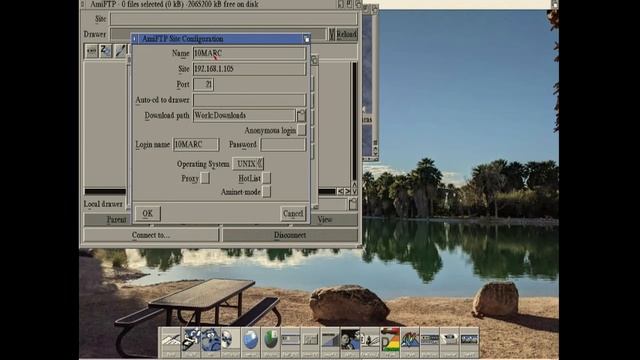Click OK in Site Configuration dialog
Viewport: 640px width, 360px height.
(148, 213)
